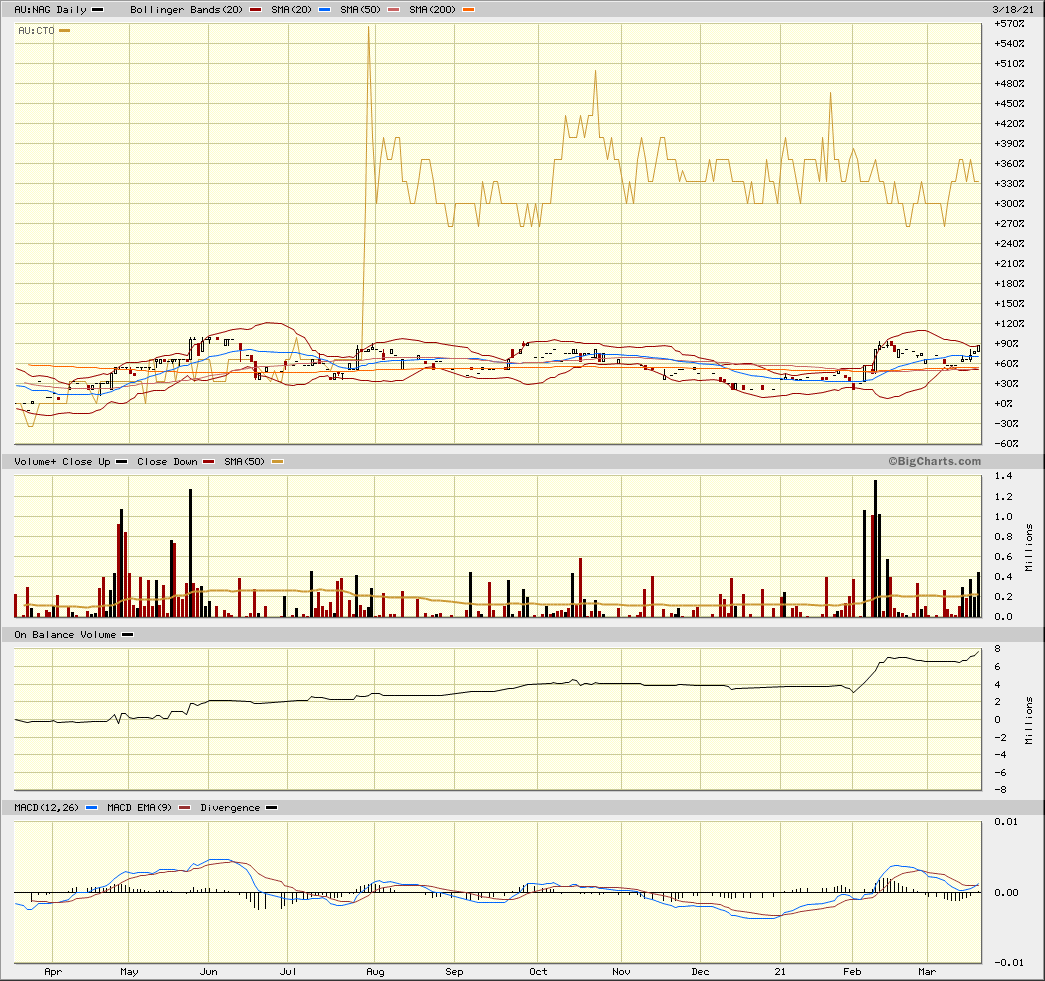Click the +570% price axis label
1045x981 pixels.
point(1009,23)
